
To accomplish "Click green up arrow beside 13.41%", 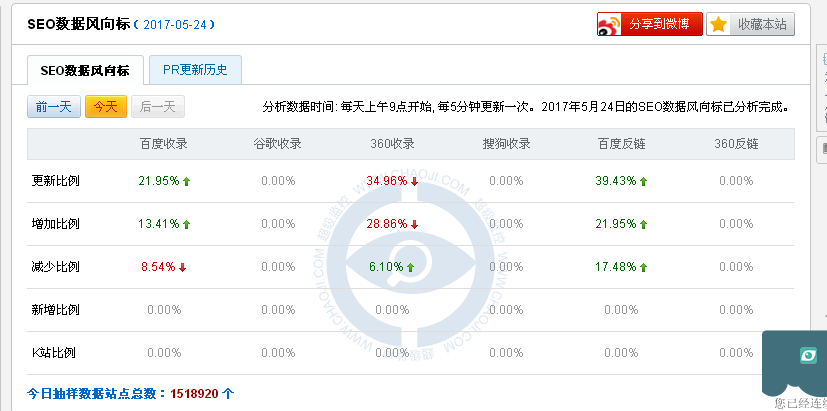I will tap(186, 224).
